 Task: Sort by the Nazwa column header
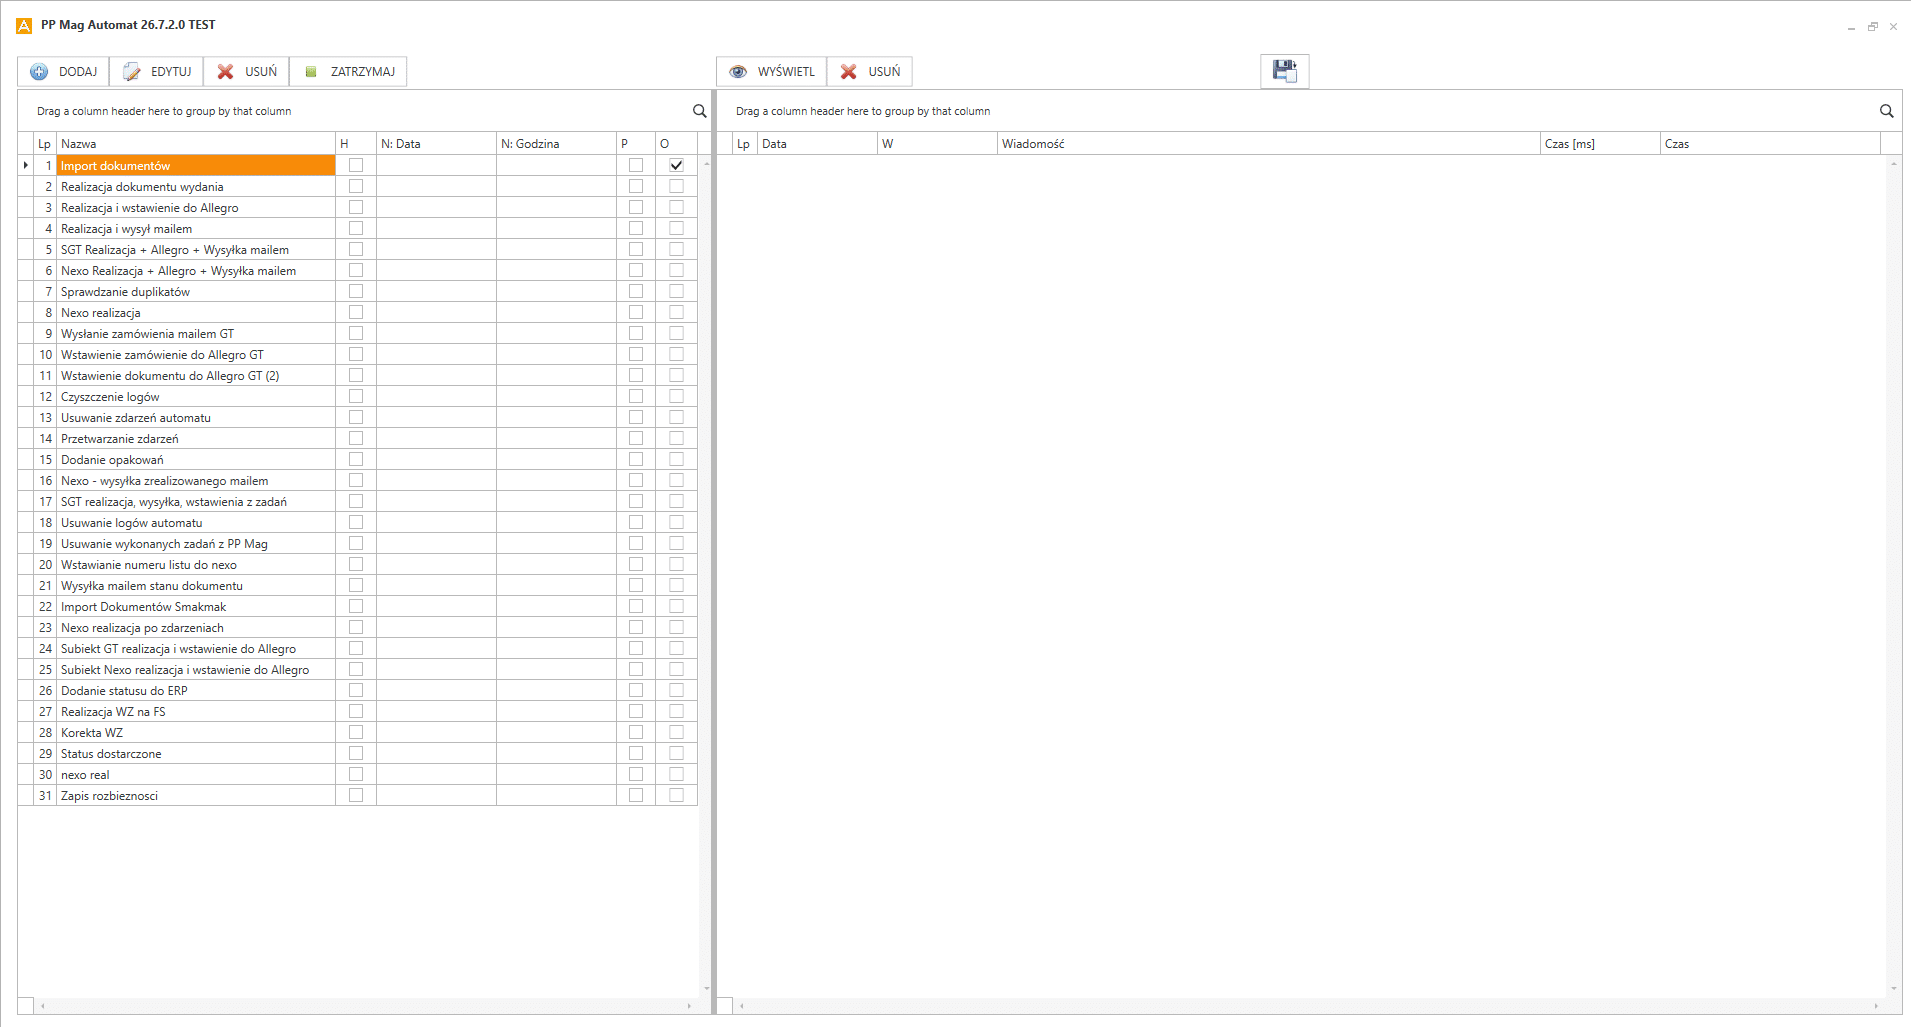tap(196, 144)
